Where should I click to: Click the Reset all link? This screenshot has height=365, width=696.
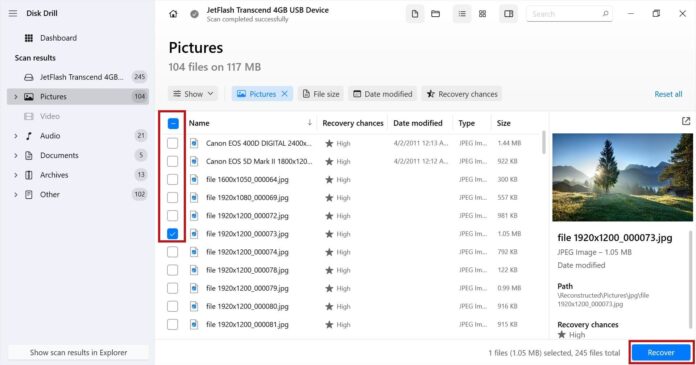point(668,94)
